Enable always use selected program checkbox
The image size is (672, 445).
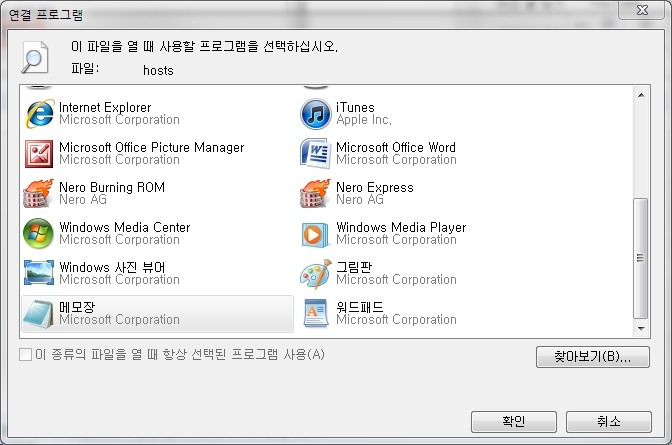pyautogui.click(x=25, y=355)
